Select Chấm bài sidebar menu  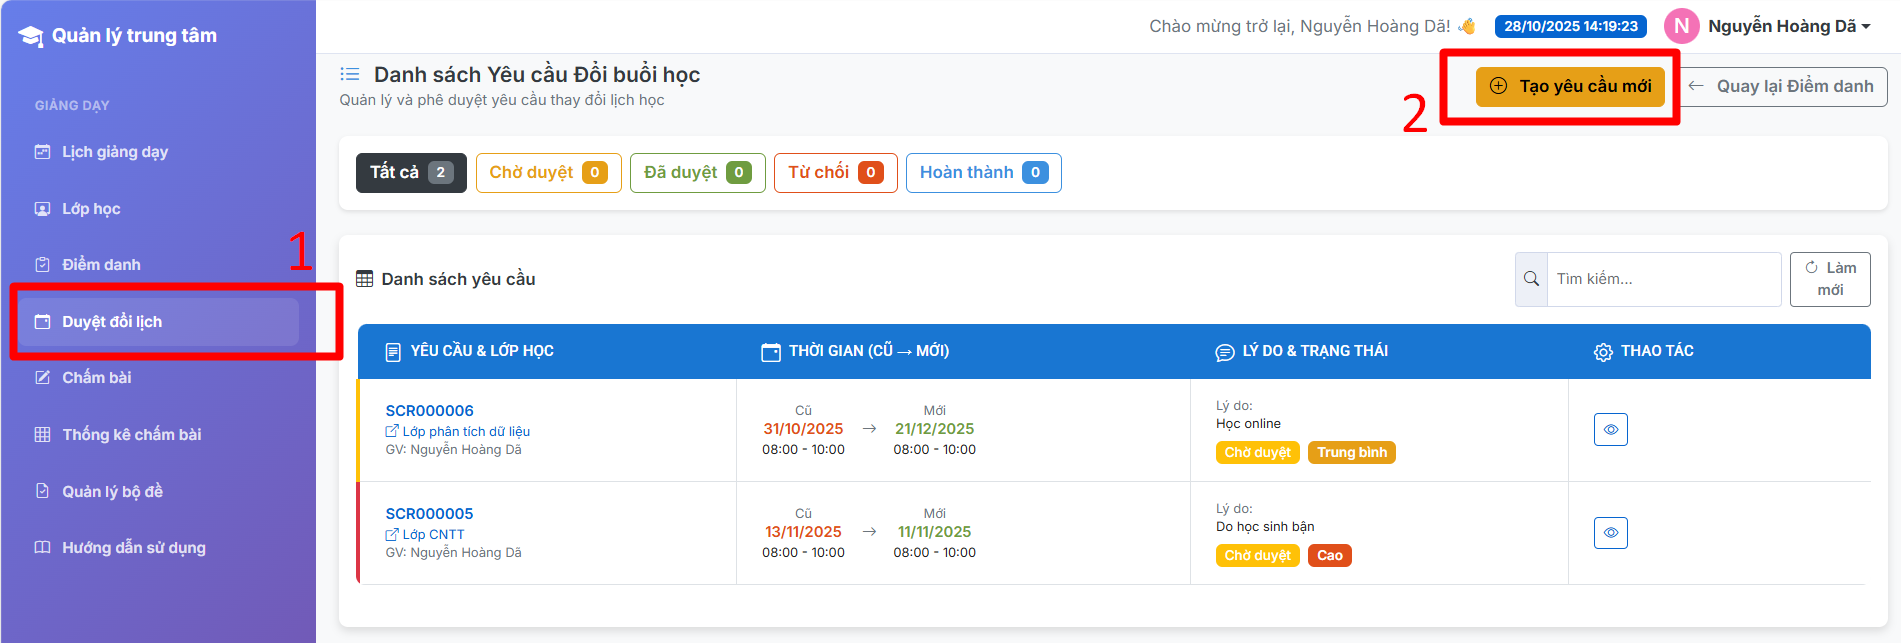pyautogui.click(x=96, y=378)
